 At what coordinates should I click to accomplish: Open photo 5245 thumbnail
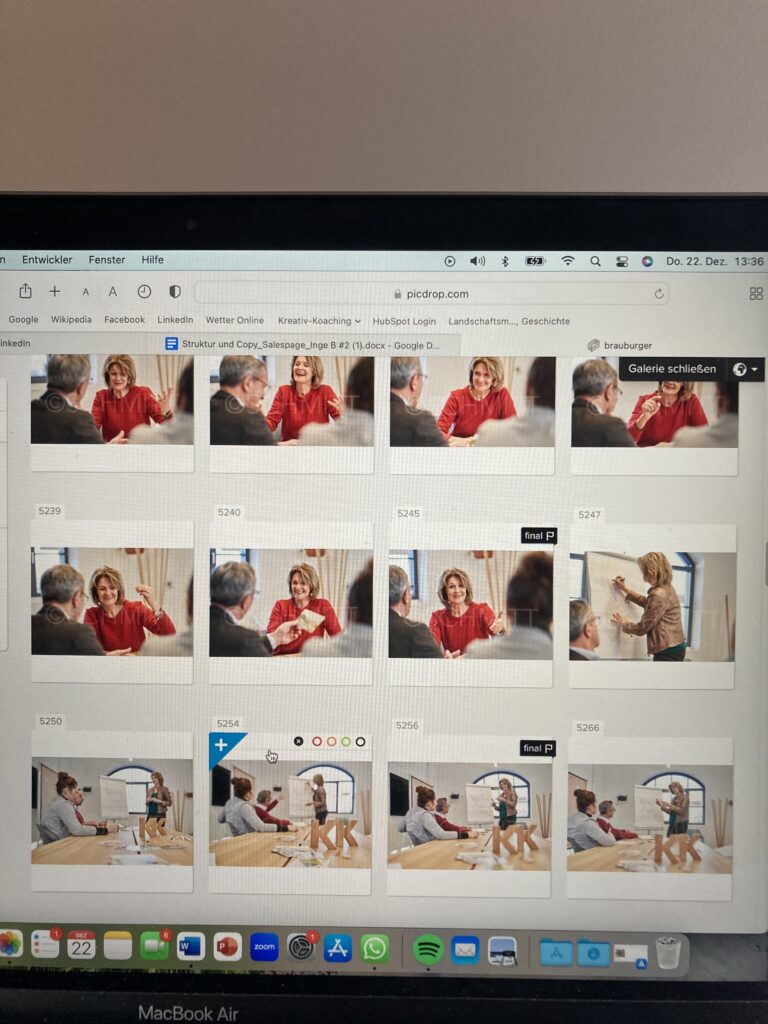[470, 604]
